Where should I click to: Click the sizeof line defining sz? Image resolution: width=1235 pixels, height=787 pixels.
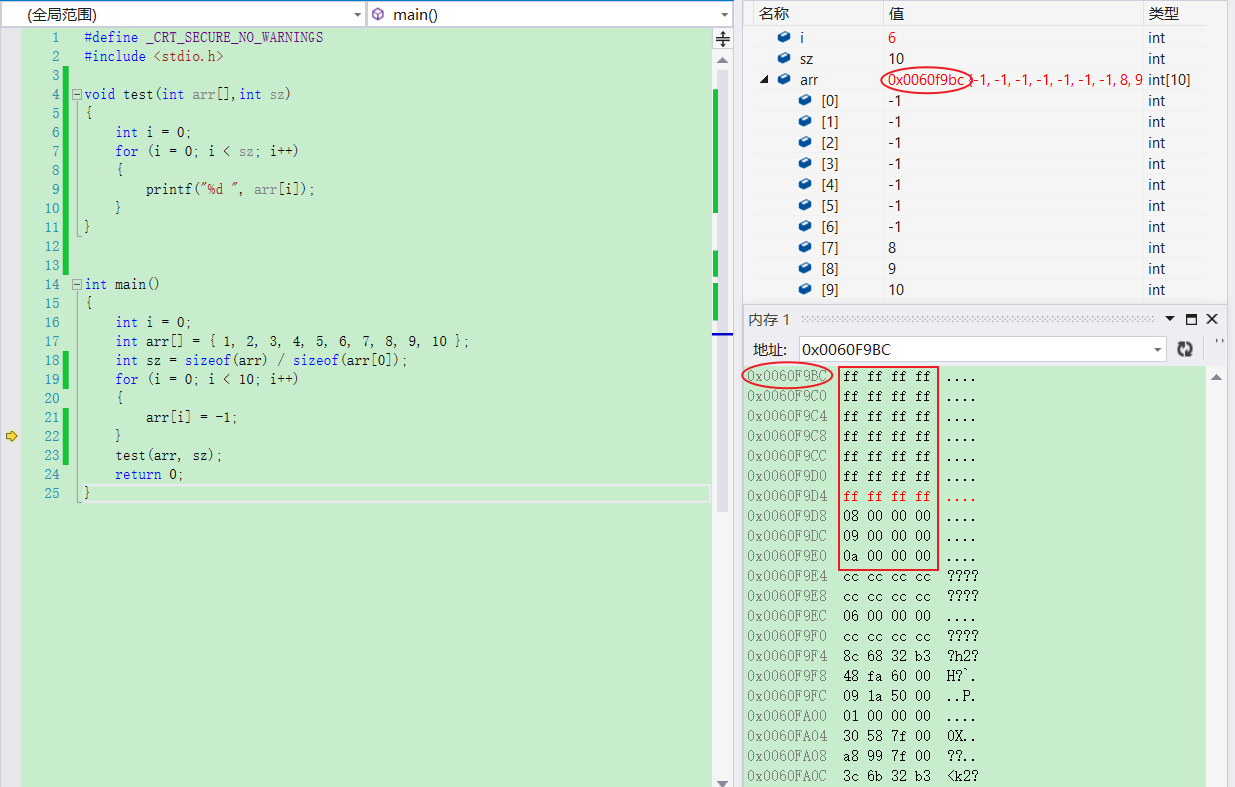[262, 360]
